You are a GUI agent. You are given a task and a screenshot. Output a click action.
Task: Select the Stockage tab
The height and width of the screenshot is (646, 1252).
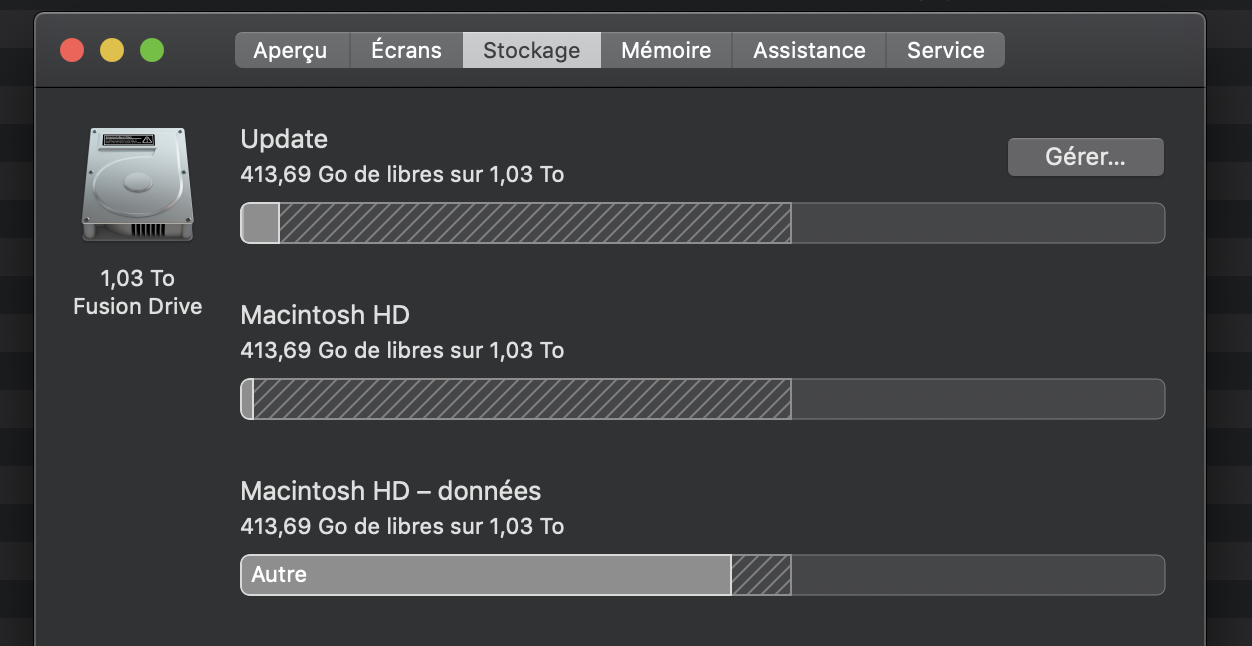coord(531,50)
